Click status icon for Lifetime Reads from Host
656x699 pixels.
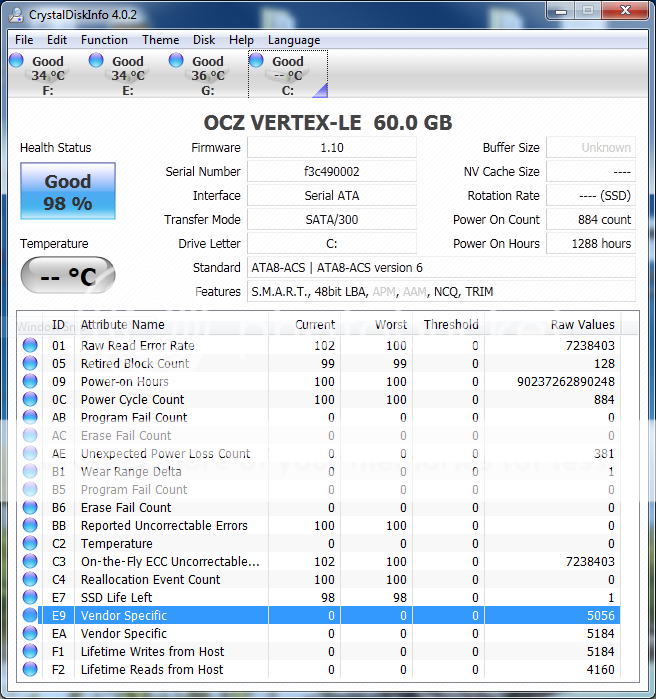[30, 670]
